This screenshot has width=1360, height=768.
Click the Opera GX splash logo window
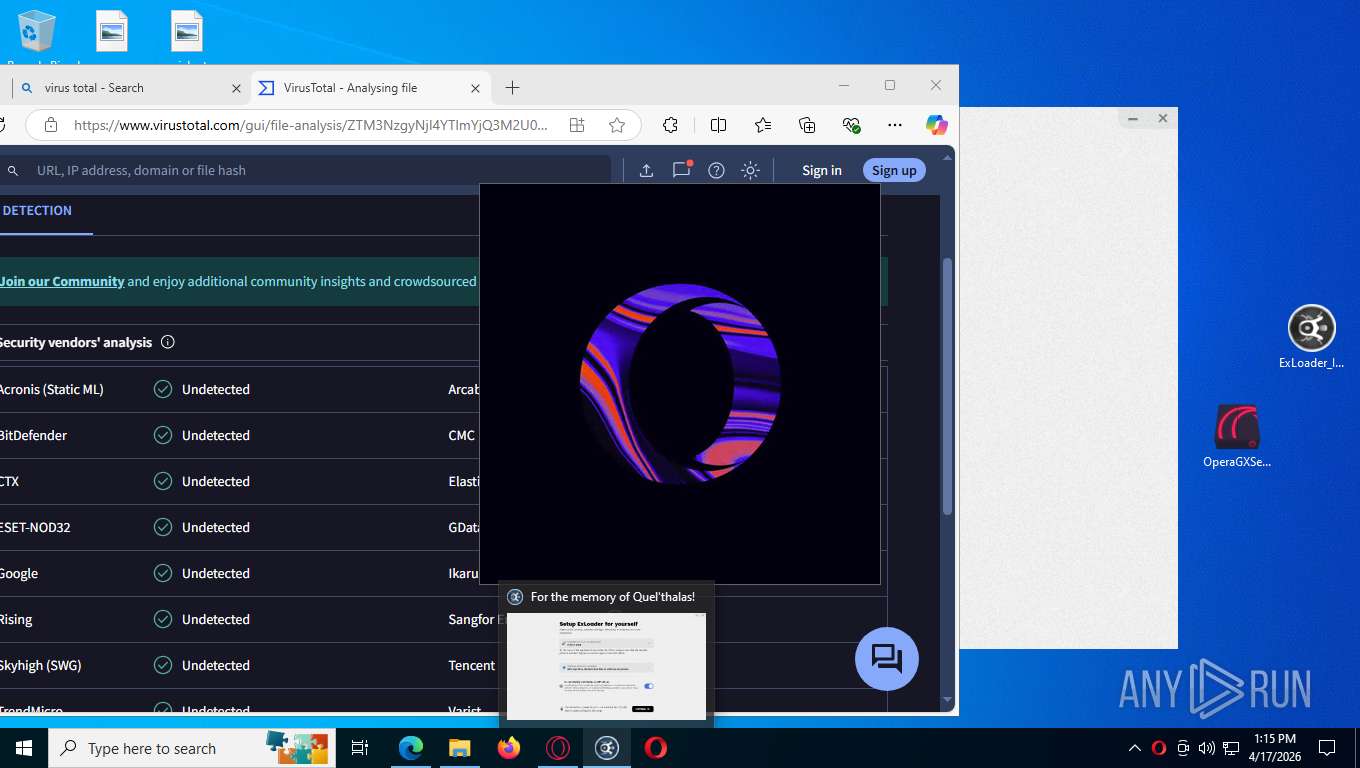[680, 384]
